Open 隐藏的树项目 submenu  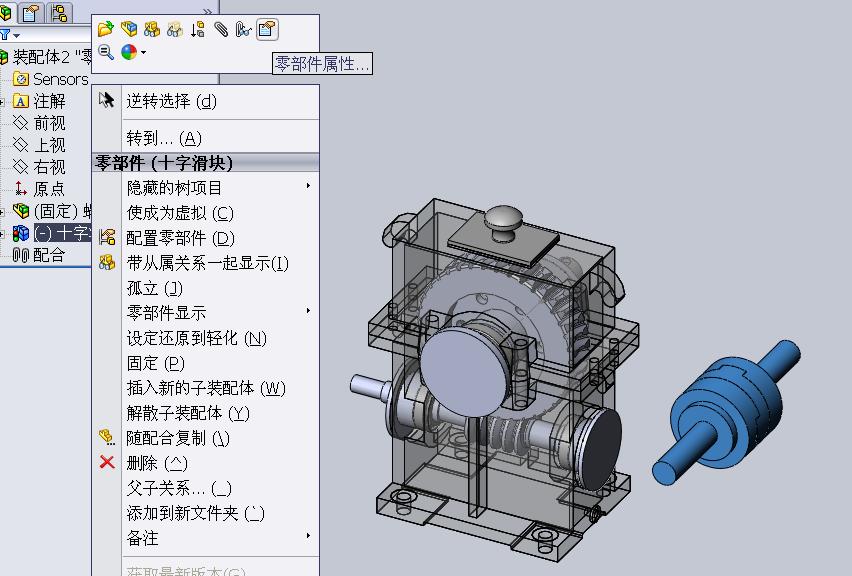(x=205, y=187)
